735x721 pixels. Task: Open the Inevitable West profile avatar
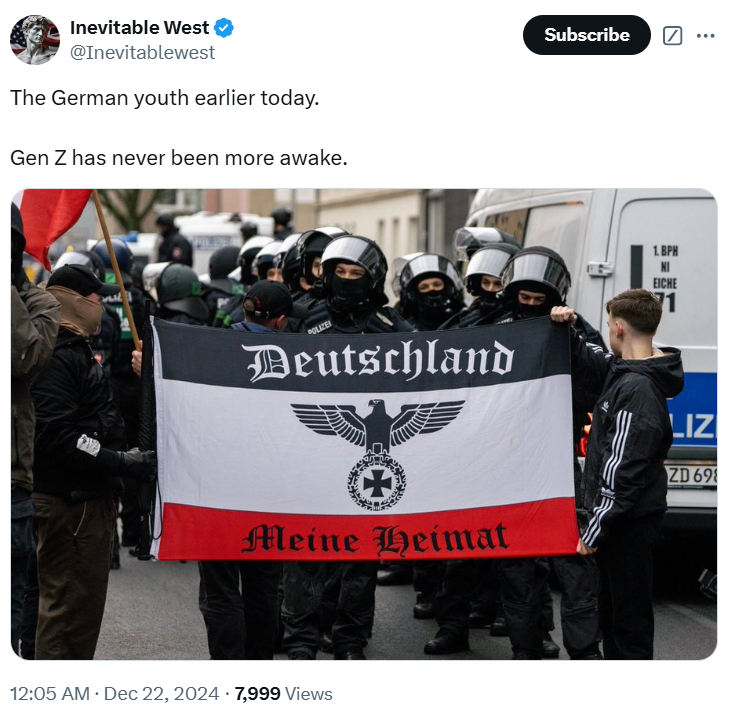coord(35,39)
